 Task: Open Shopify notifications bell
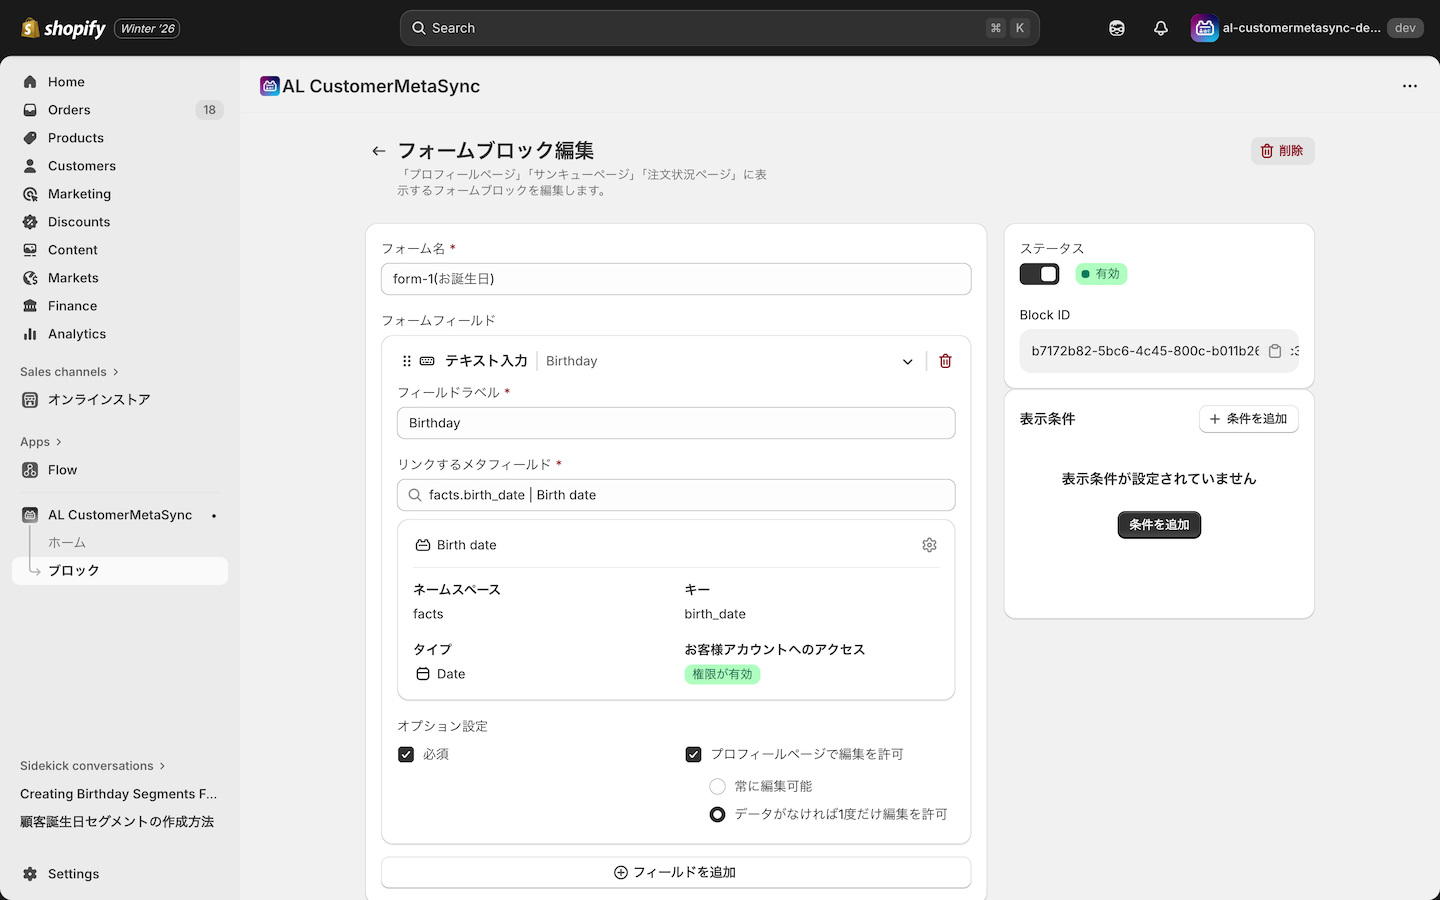click(x=1160, y=28)
